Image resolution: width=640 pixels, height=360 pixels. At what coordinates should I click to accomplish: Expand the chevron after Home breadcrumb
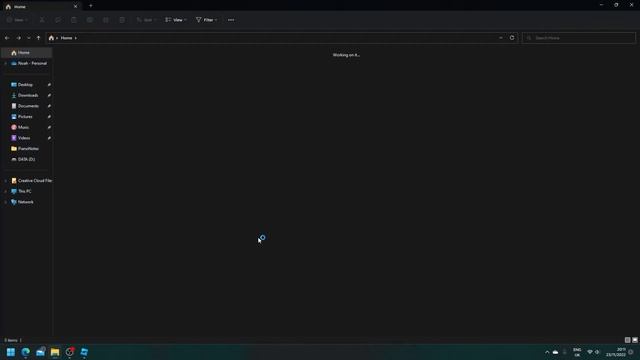[76, 38]
